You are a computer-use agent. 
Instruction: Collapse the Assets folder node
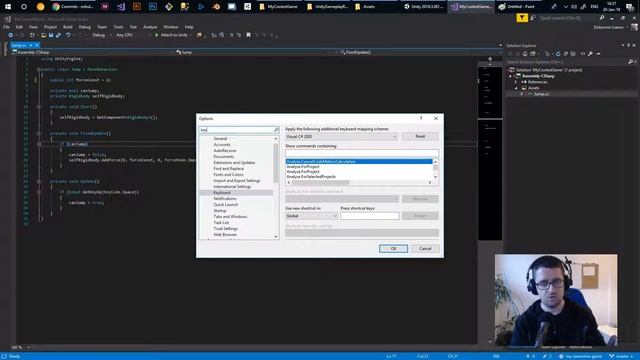click(516, 88)
